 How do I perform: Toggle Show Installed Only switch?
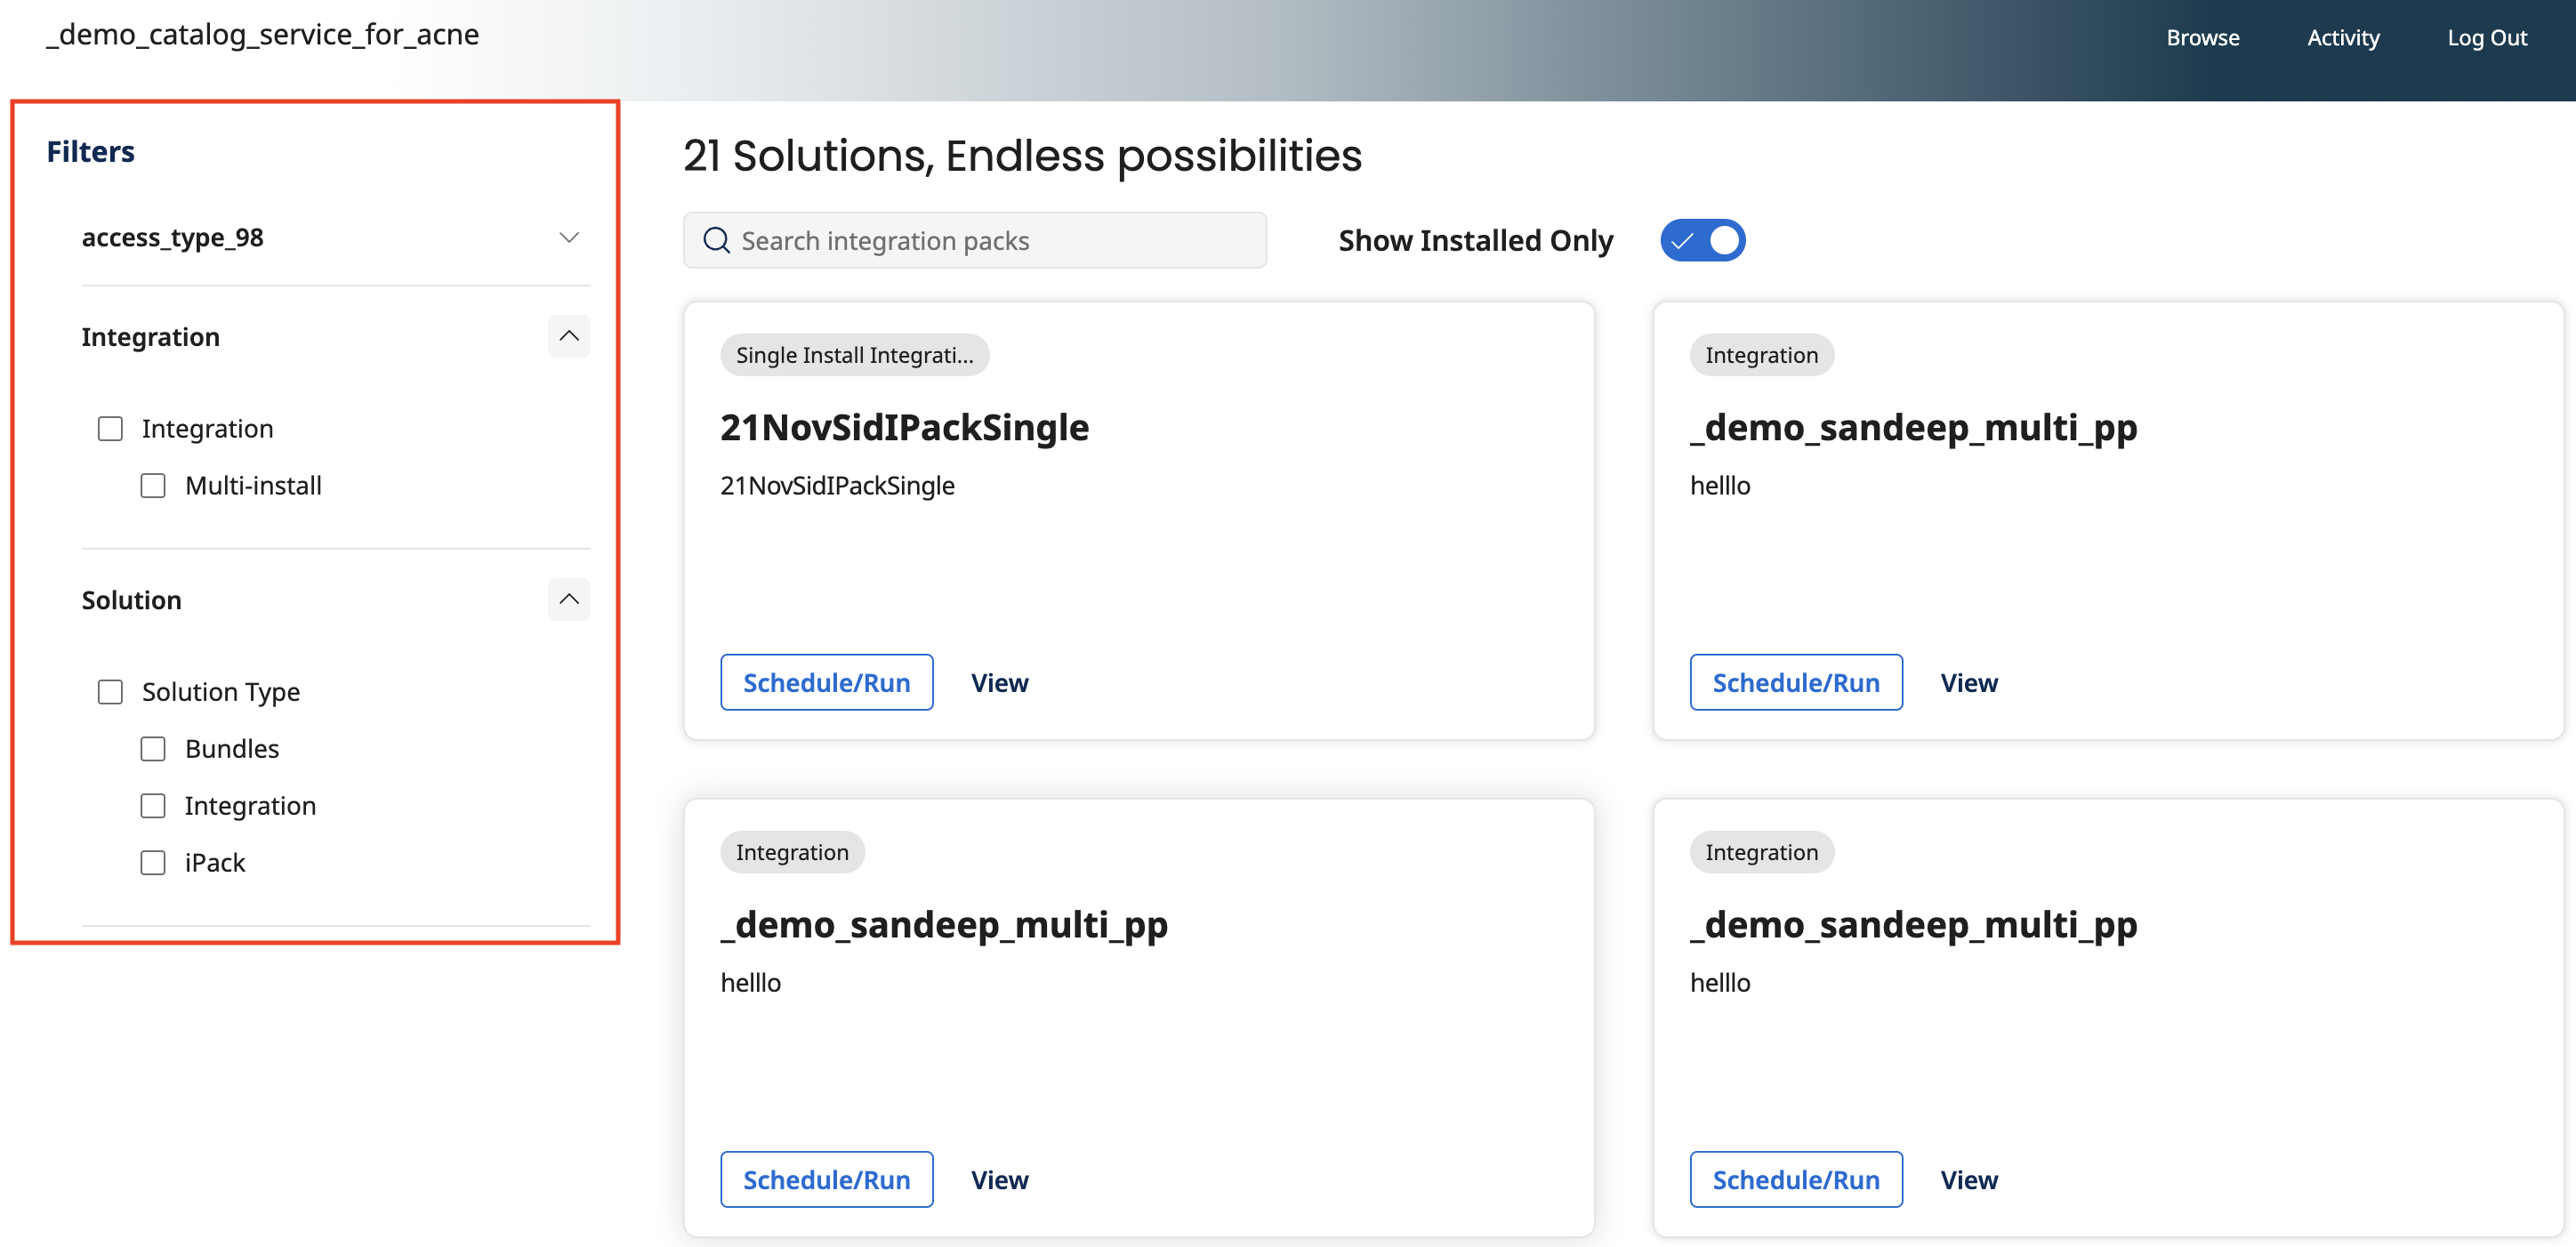1702,240
